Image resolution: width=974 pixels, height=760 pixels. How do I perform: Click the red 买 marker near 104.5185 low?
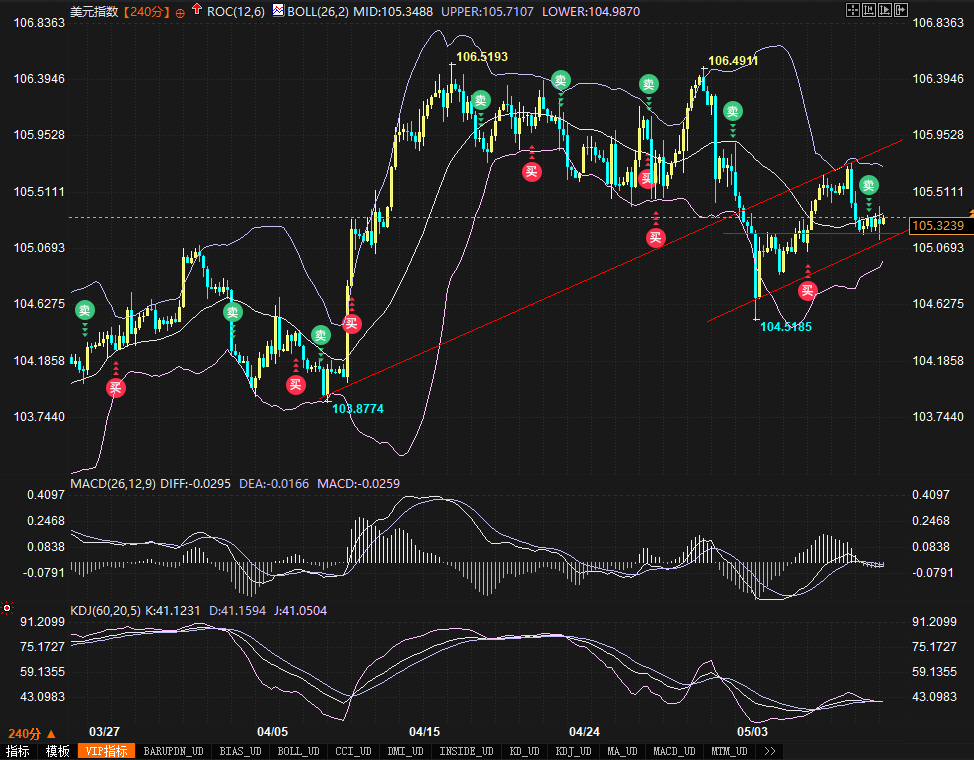807,290
